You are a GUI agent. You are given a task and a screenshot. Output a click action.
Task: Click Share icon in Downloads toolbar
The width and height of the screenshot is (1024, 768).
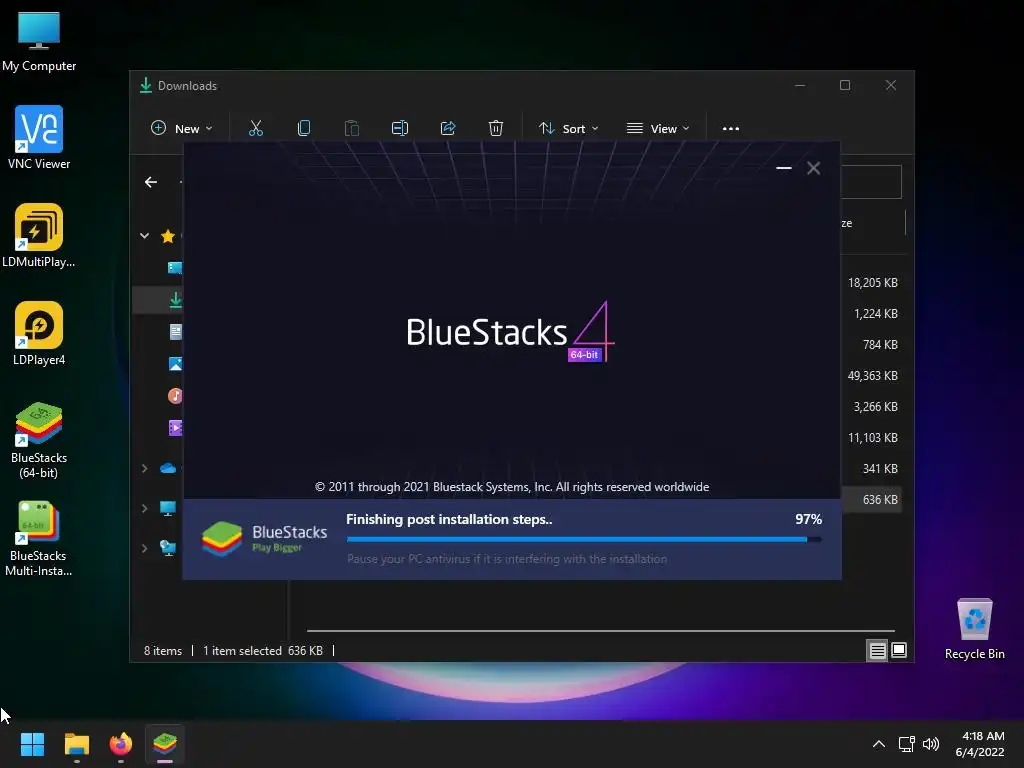pos(448,128)
